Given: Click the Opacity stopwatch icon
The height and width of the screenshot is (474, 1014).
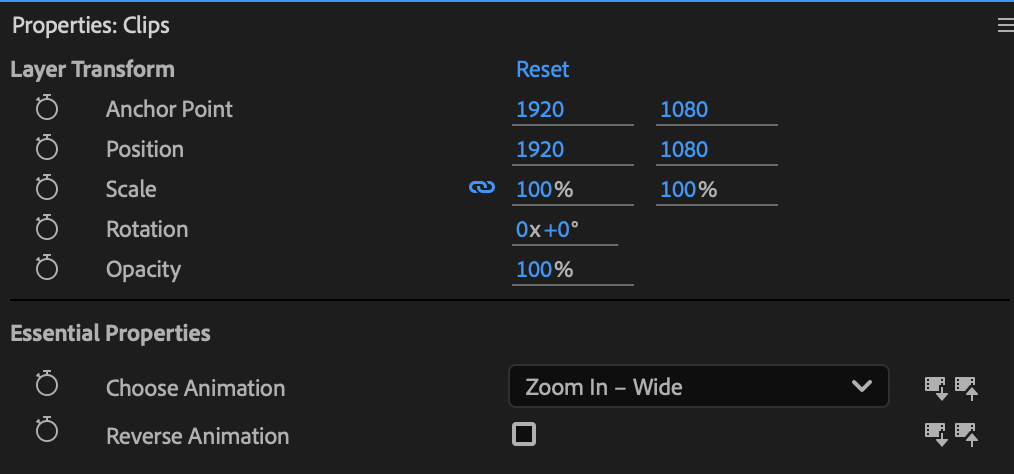Looking at the screenshot, I should pyautogui.click(x=46, y=269).
